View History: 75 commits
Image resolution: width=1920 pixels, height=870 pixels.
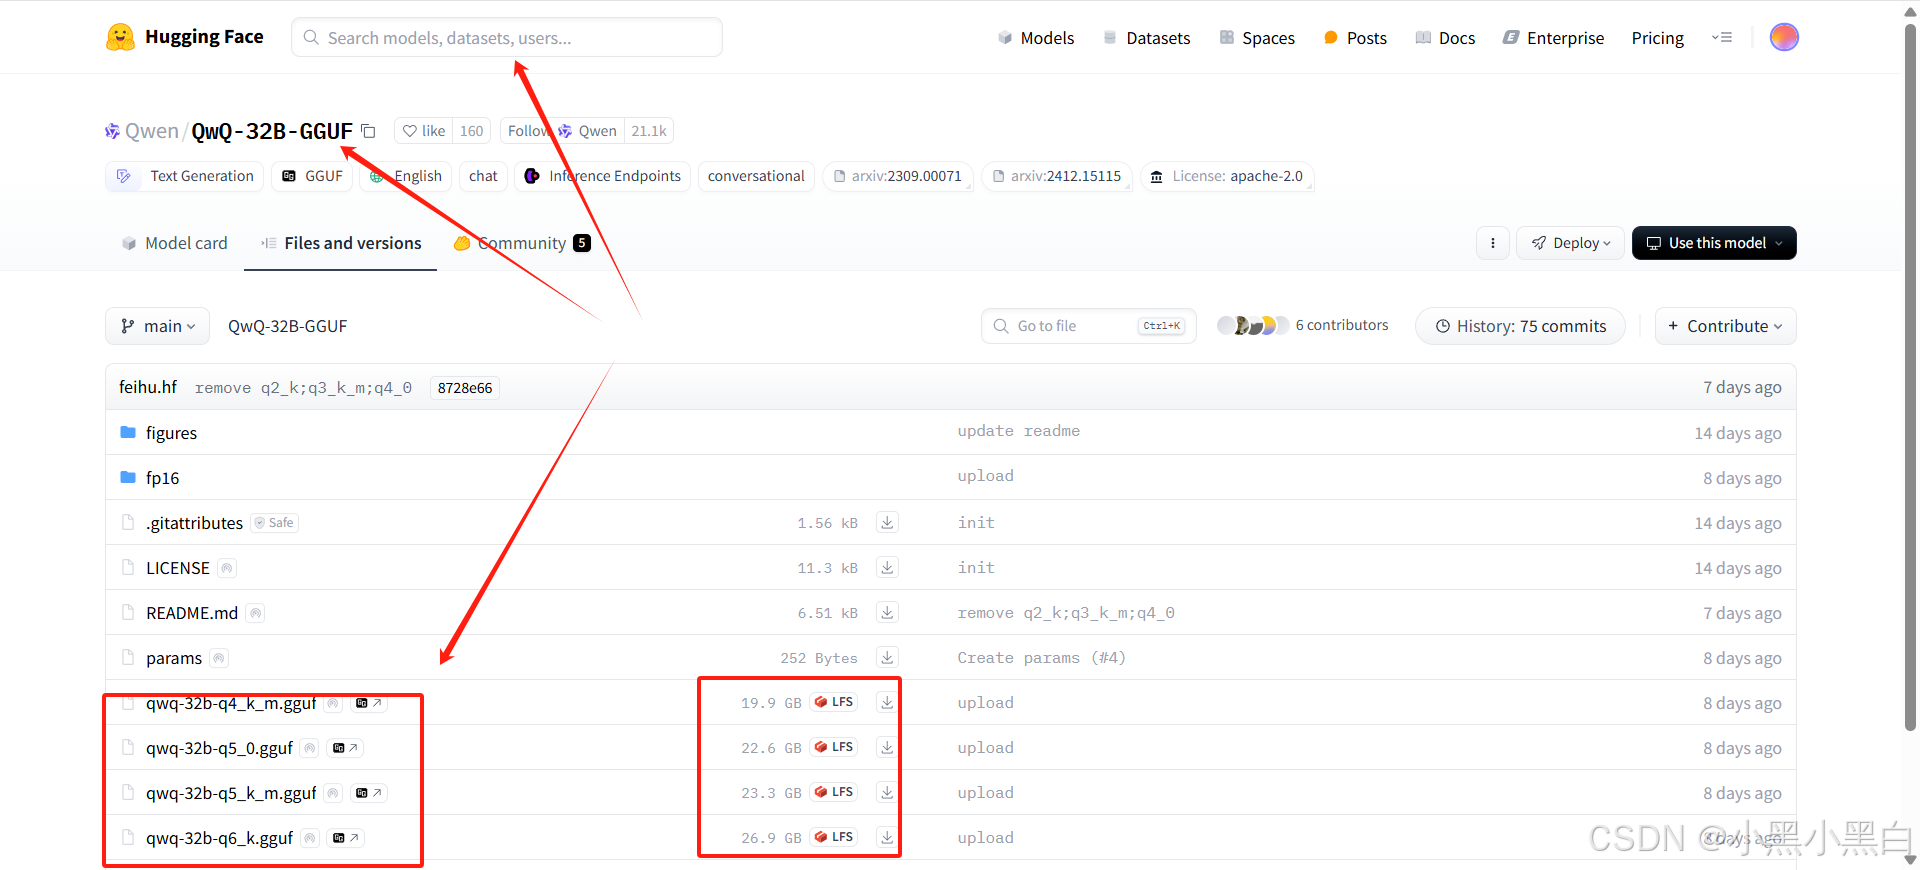1520,326
